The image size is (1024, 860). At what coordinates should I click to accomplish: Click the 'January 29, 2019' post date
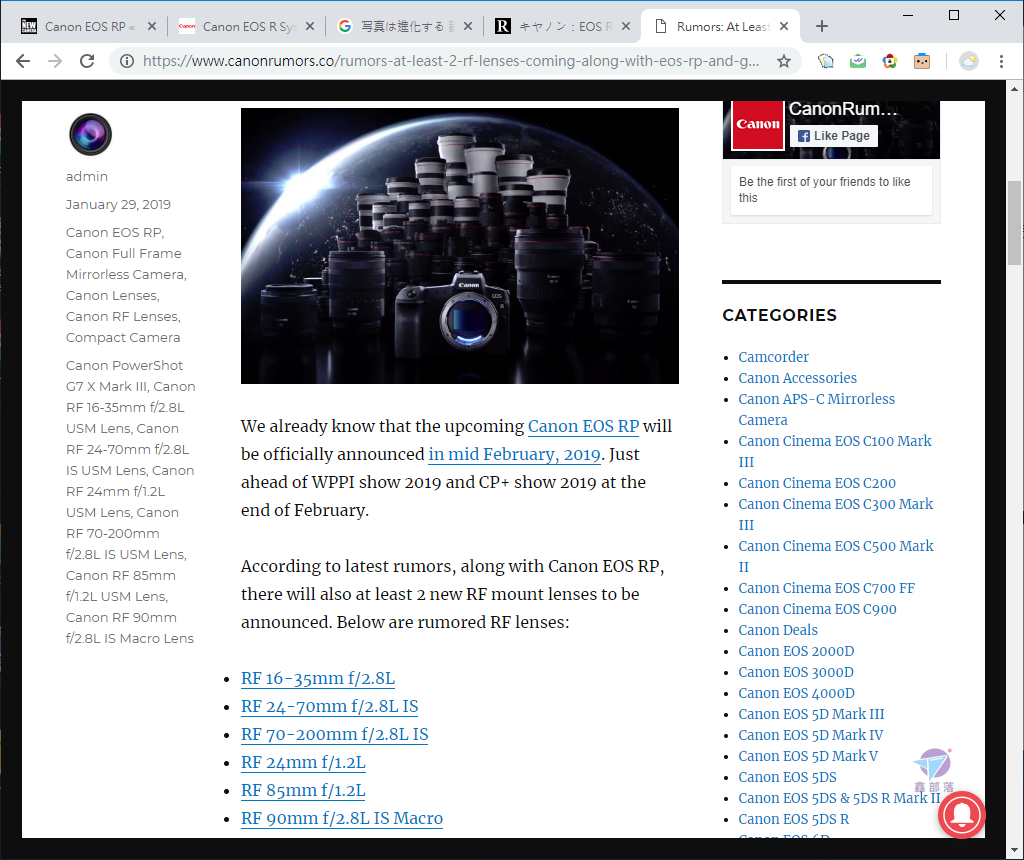coord(118,204)
